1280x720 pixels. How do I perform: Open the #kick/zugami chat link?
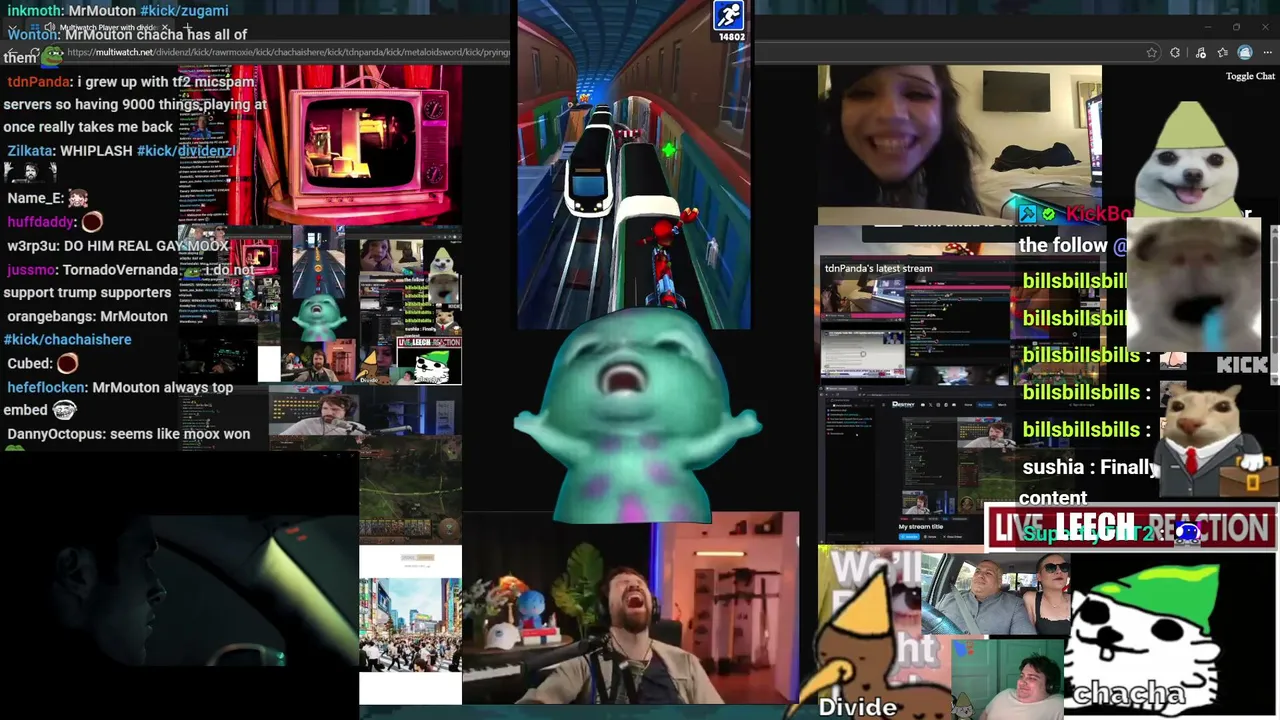pyautogui.click(x=184, y=10)
